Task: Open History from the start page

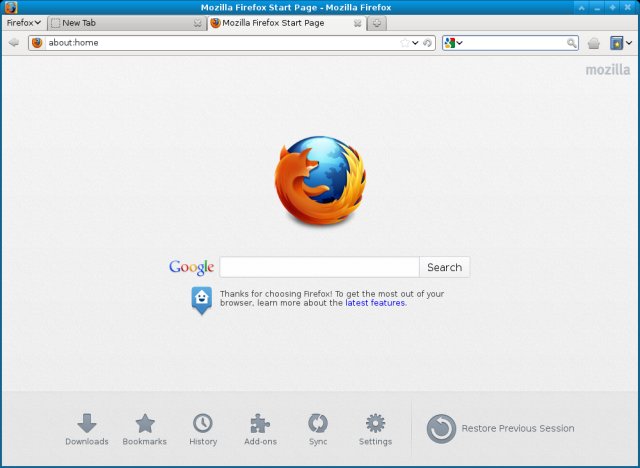Action: tap(203, 430)
